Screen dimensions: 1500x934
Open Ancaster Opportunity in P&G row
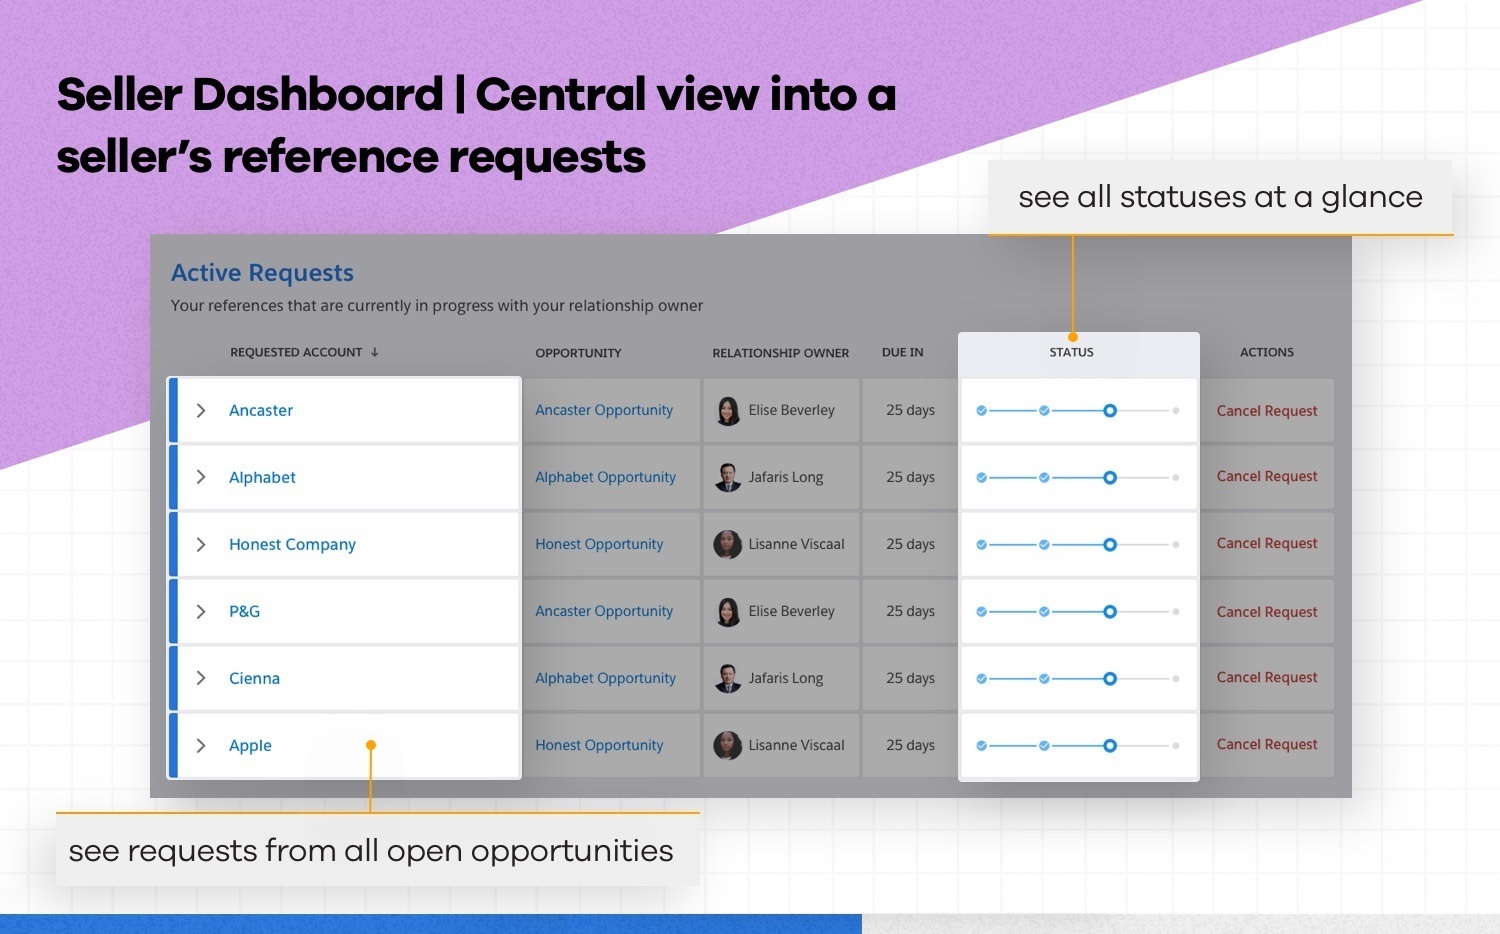604,611
